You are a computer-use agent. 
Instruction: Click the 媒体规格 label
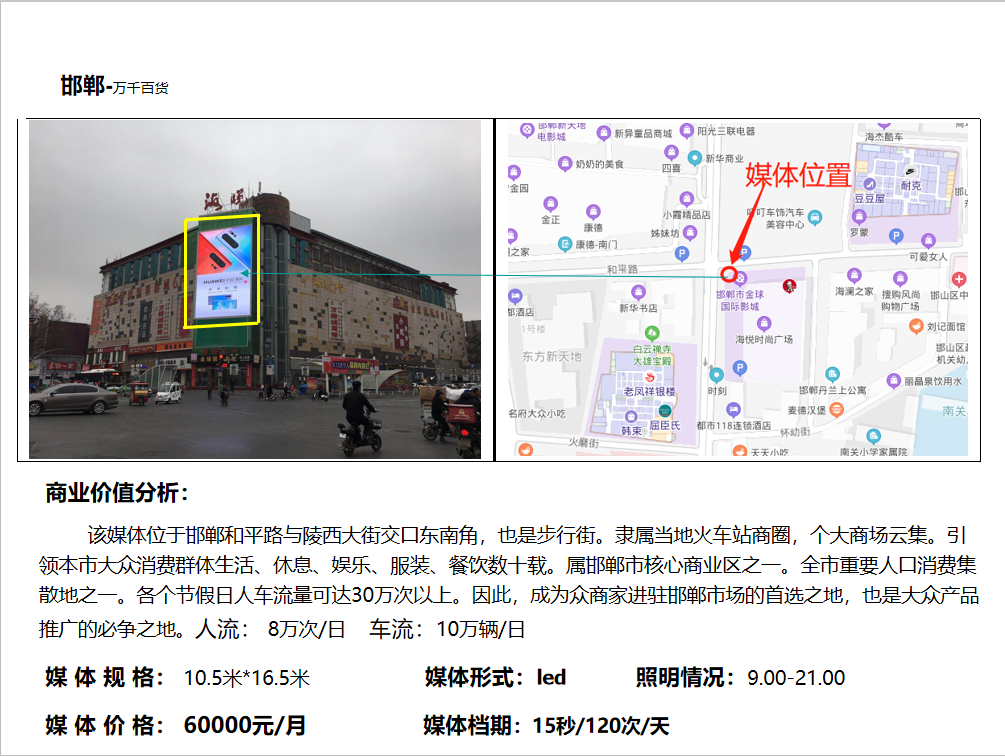[x=104, y=677]
